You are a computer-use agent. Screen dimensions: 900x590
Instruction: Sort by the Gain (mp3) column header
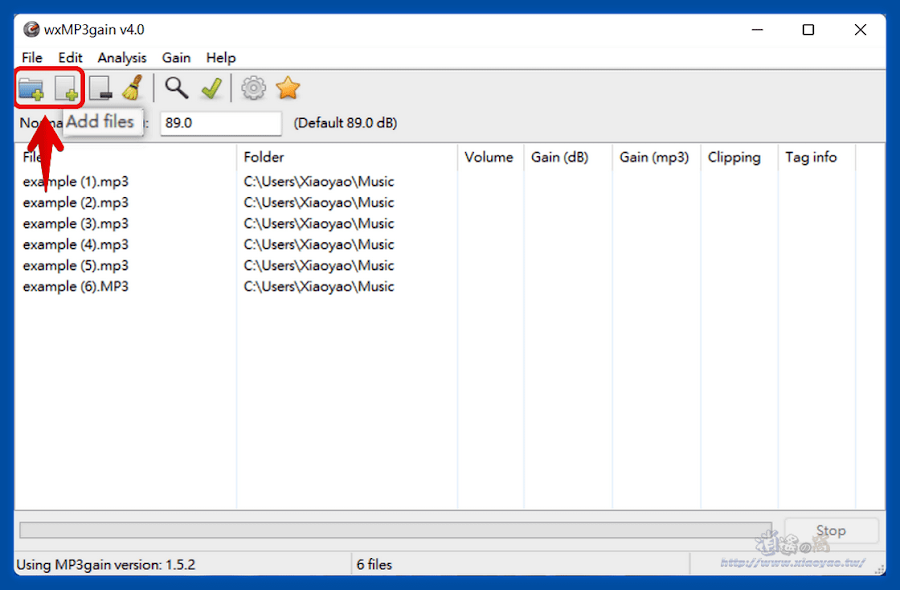coord(656,157)
